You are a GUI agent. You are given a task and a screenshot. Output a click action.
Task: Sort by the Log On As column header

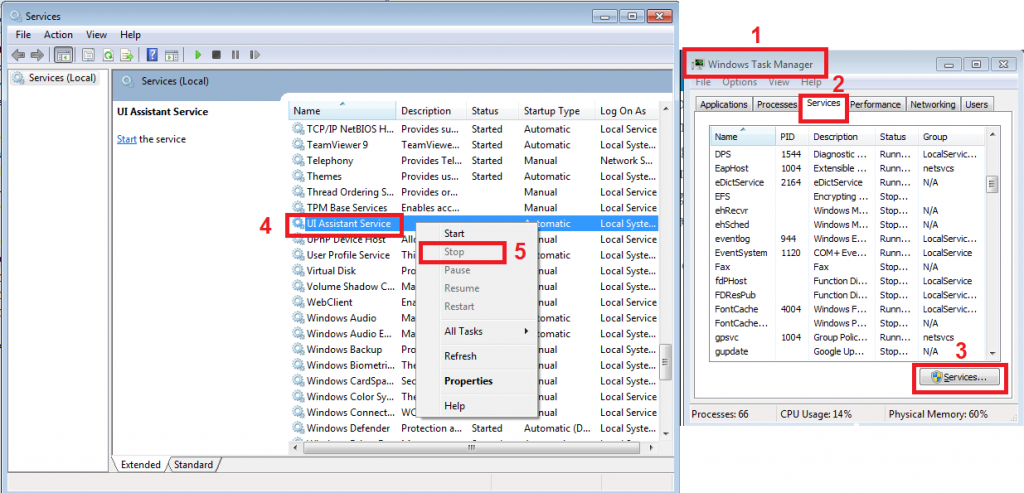click(627, 111)
